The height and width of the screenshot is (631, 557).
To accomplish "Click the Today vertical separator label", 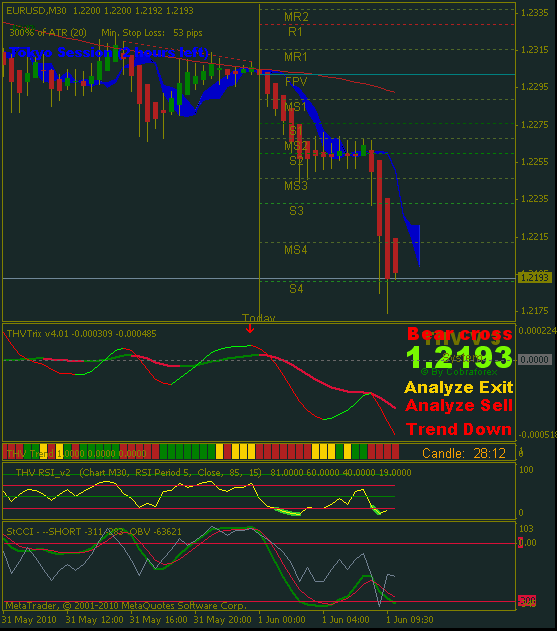I will coord(259,318).
